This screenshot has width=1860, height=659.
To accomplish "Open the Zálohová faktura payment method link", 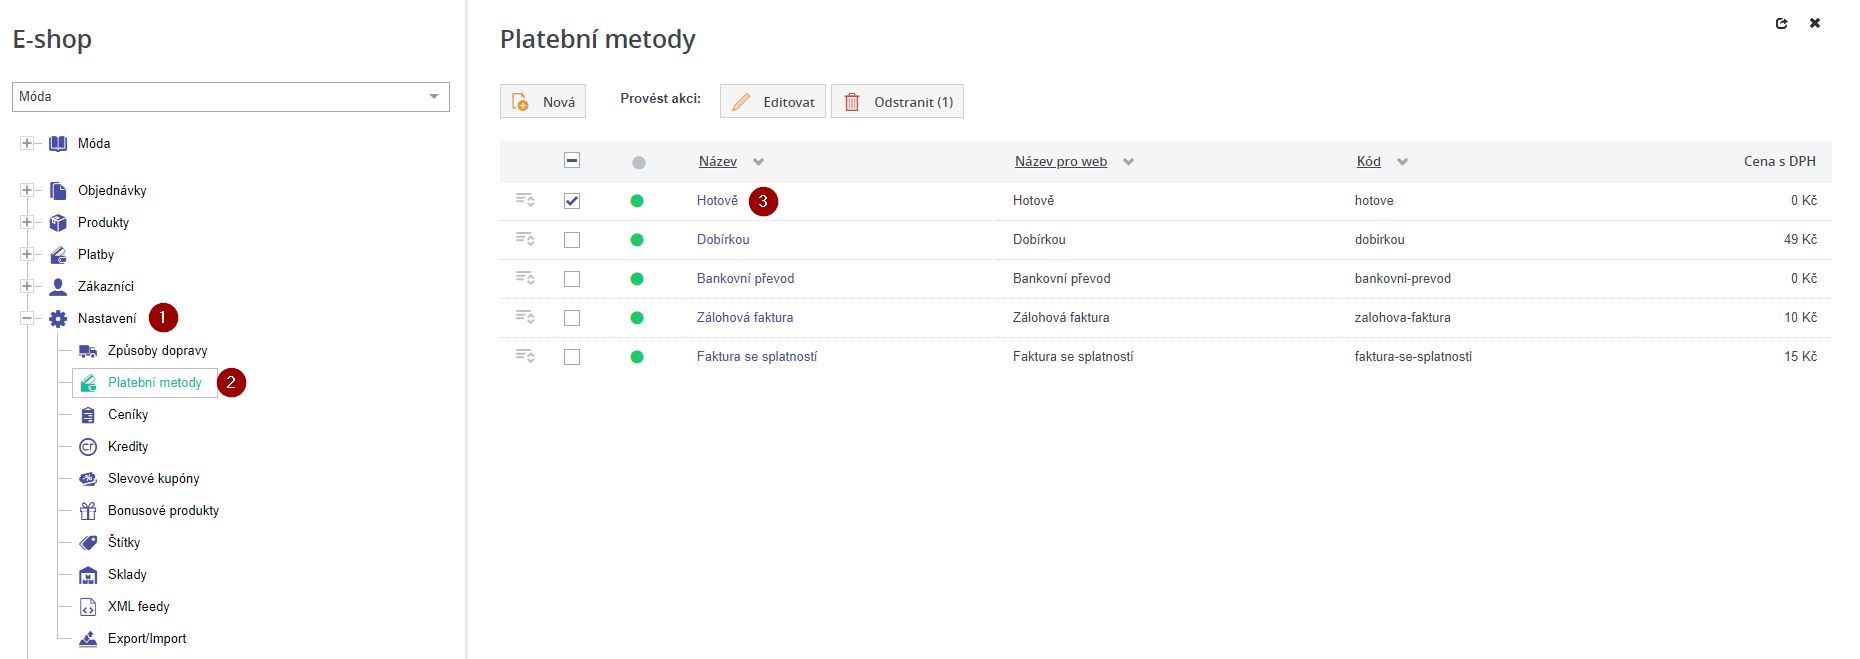I will pyautogui.click(x=745, y=318).
